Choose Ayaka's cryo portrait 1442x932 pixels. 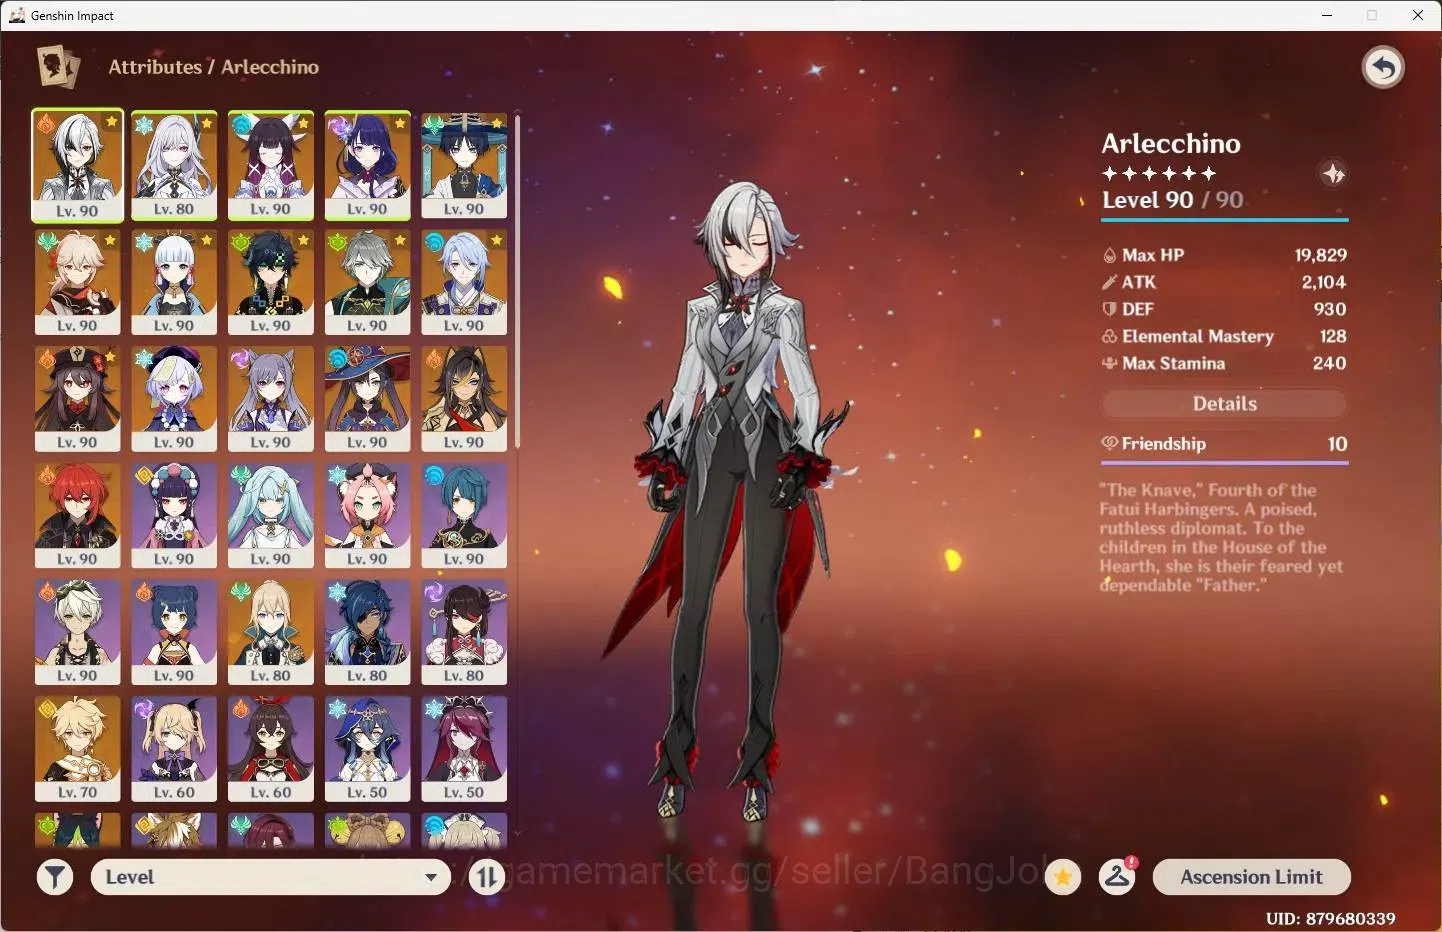[174, 282]
